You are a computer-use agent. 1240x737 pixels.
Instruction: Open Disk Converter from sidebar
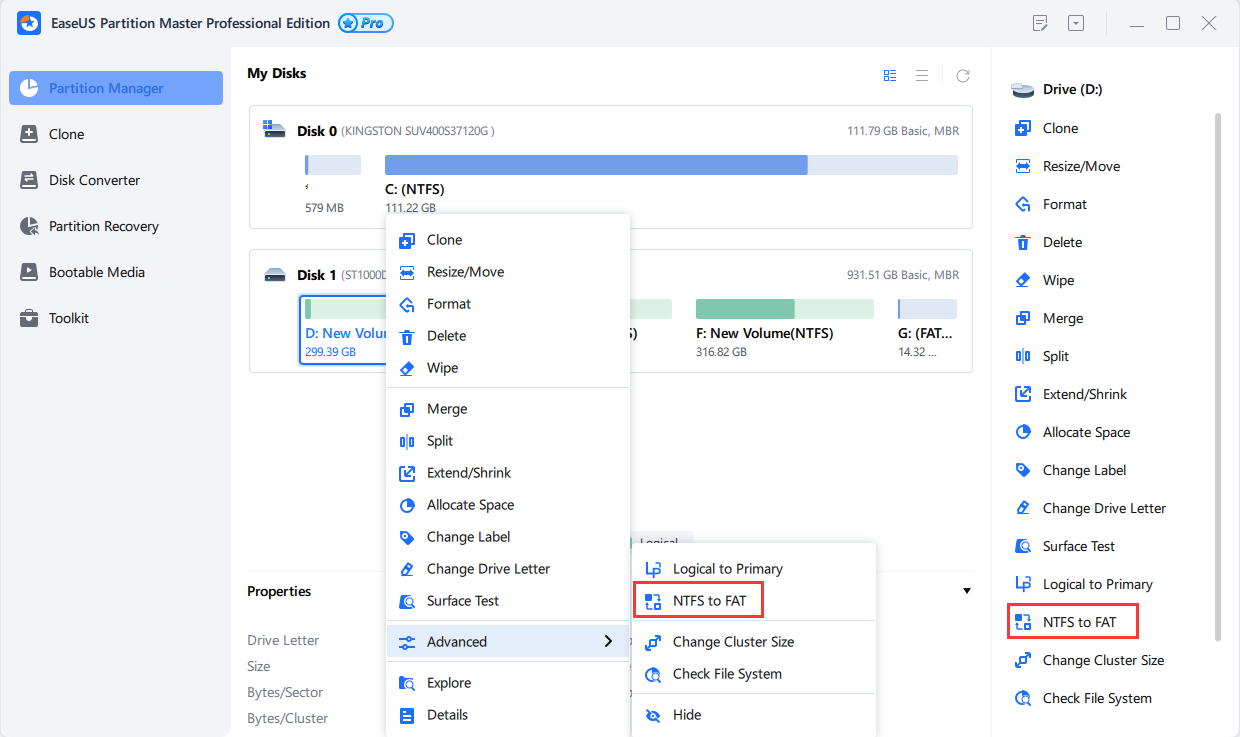pyautogui.click(x=94, y=180)
